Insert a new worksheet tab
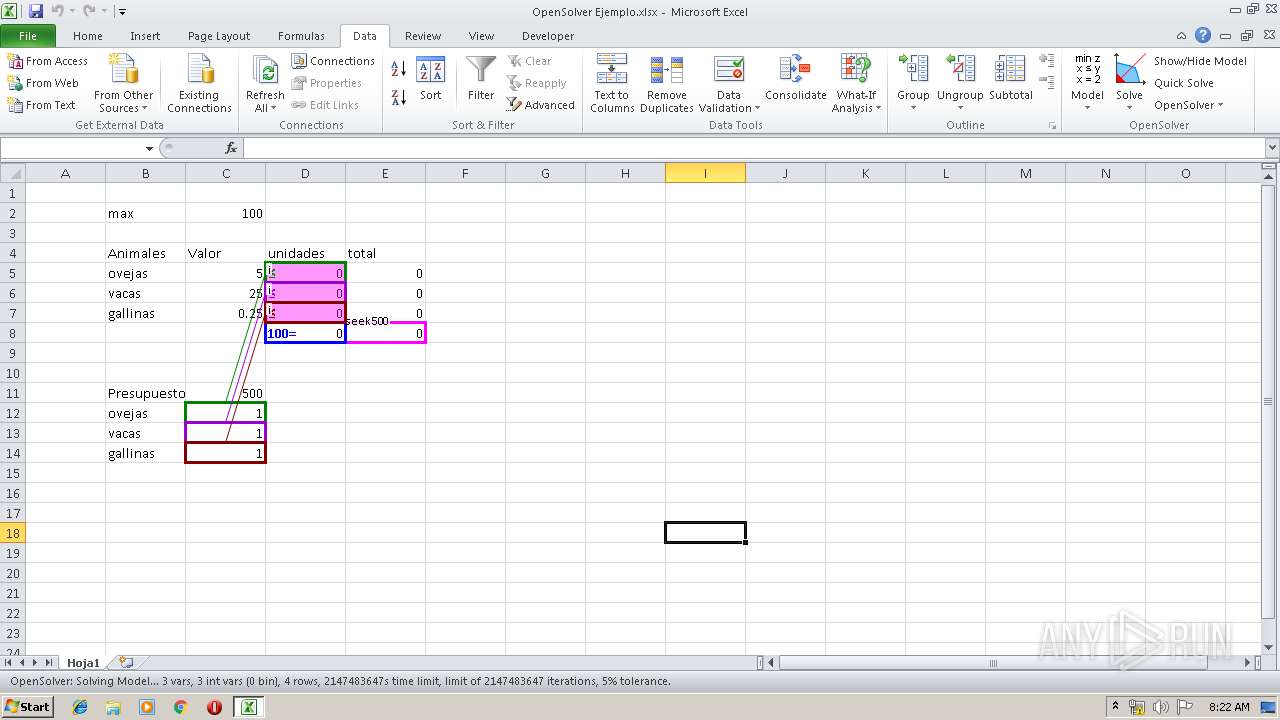Image resolution: width=1280 pixels, height=720 pixels. [126, 662]
